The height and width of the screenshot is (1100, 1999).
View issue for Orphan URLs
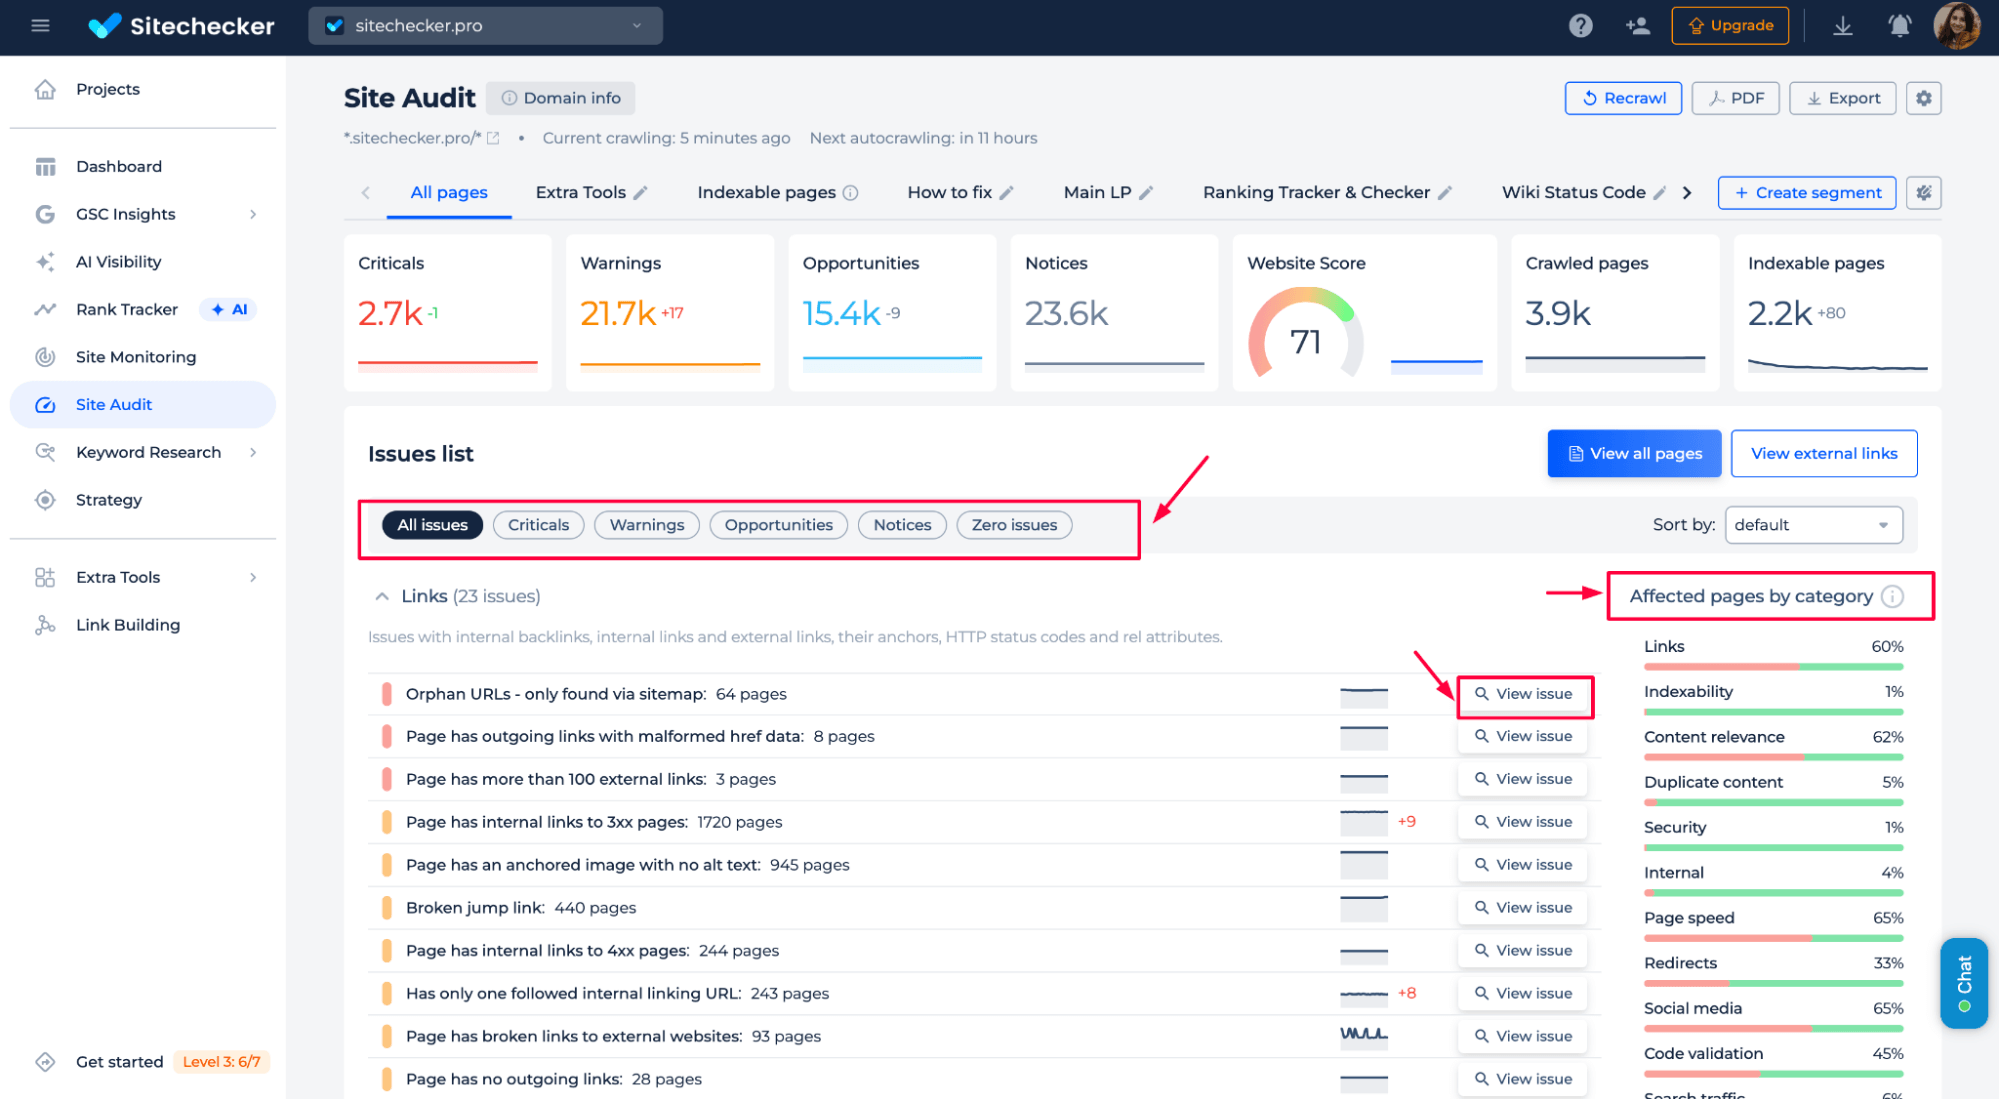[x=1523, y=694]
